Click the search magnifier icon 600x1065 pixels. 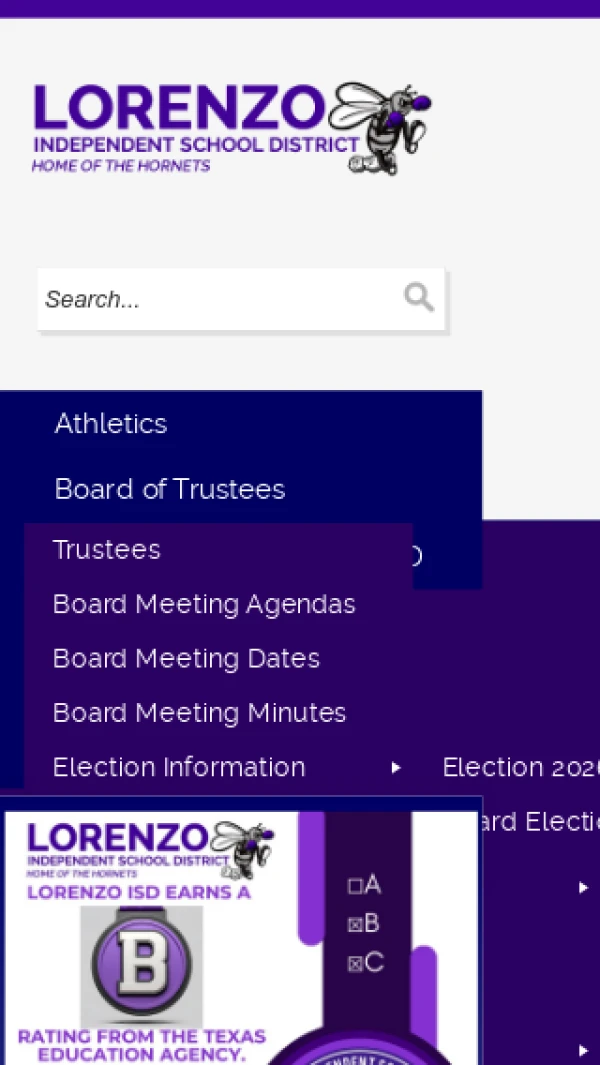tap(418, 297)
